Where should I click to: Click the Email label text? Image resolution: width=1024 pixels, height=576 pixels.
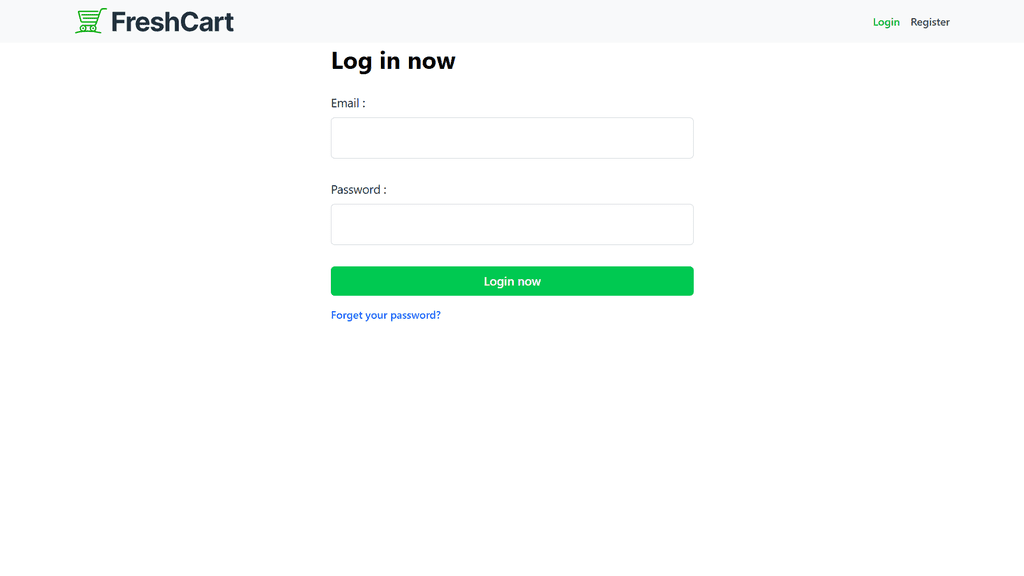348,103
